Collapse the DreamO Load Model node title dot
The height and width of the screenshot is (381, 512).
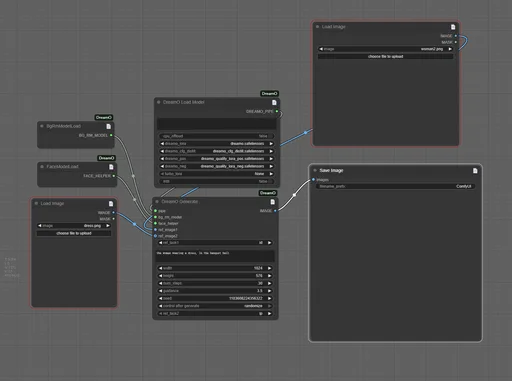tap(159, 102)
